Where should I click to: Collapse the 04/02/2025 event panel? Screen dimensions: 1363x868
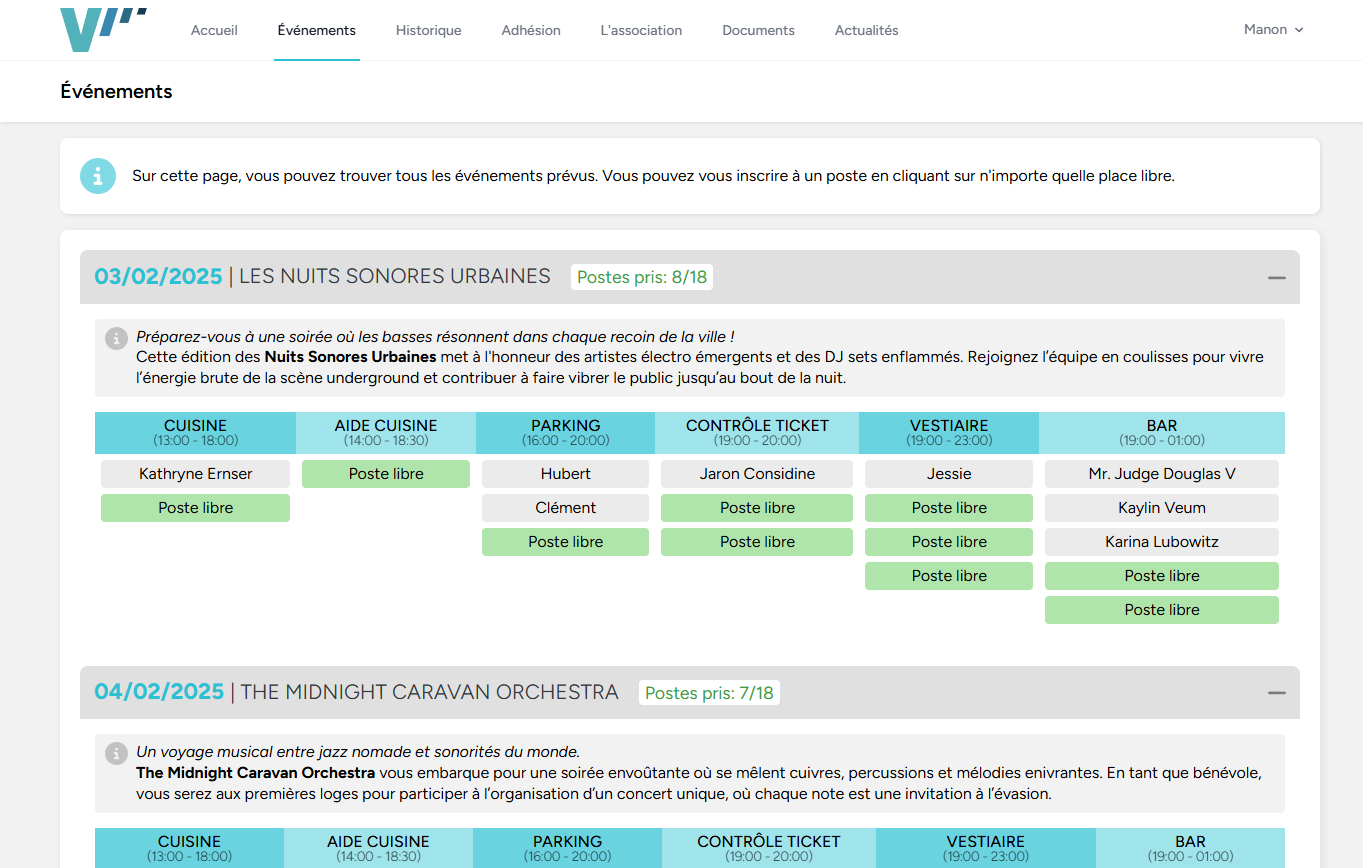click(x=1276, y=692)
